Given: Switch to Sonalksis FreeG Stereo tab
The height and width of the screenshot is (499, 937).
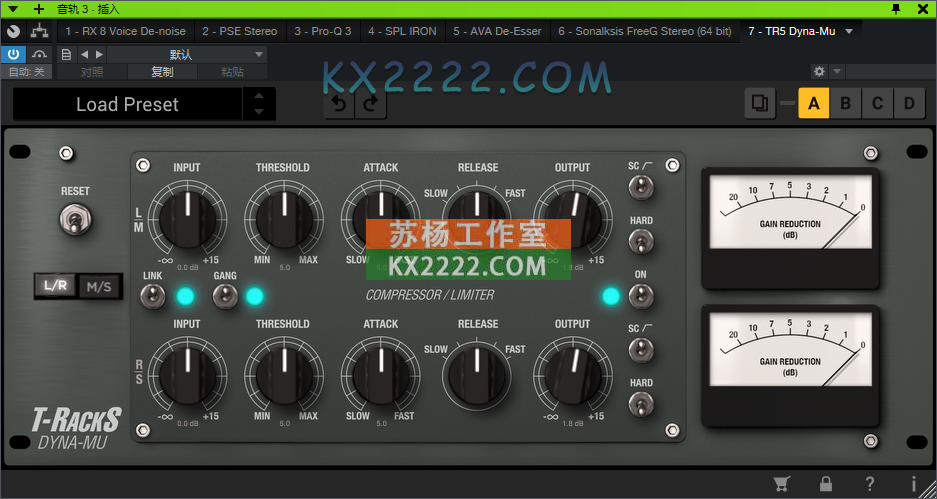Looking at the screenshot, I should point(645,31).
